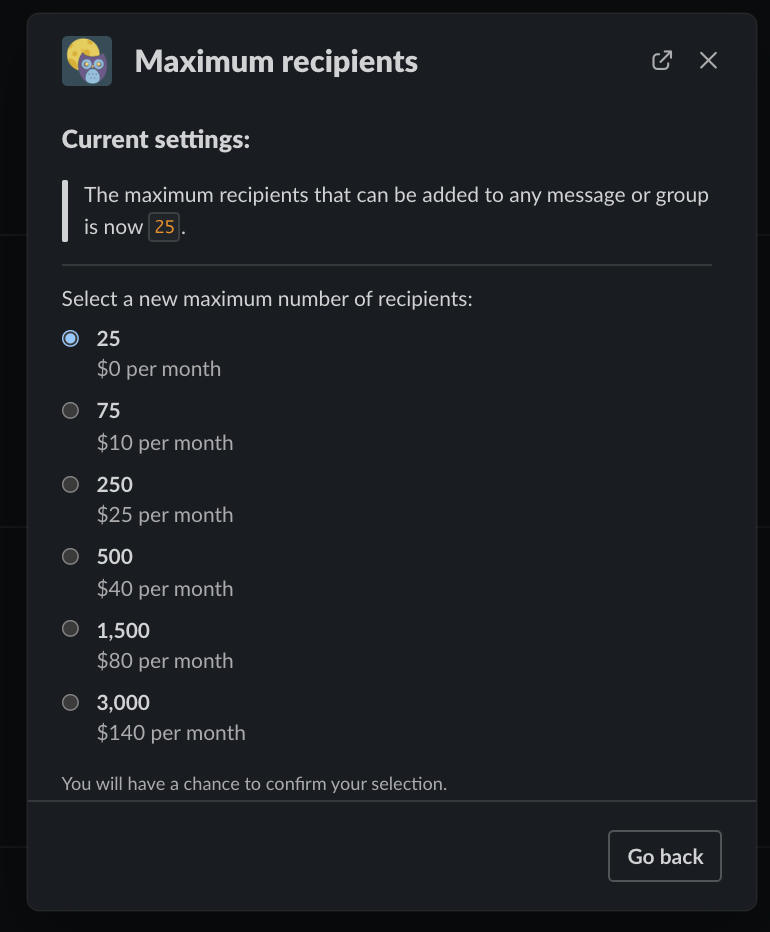Click the "$140 per month" price text
770x932 pixels.
pyautogui.click(x=171, y=732)
